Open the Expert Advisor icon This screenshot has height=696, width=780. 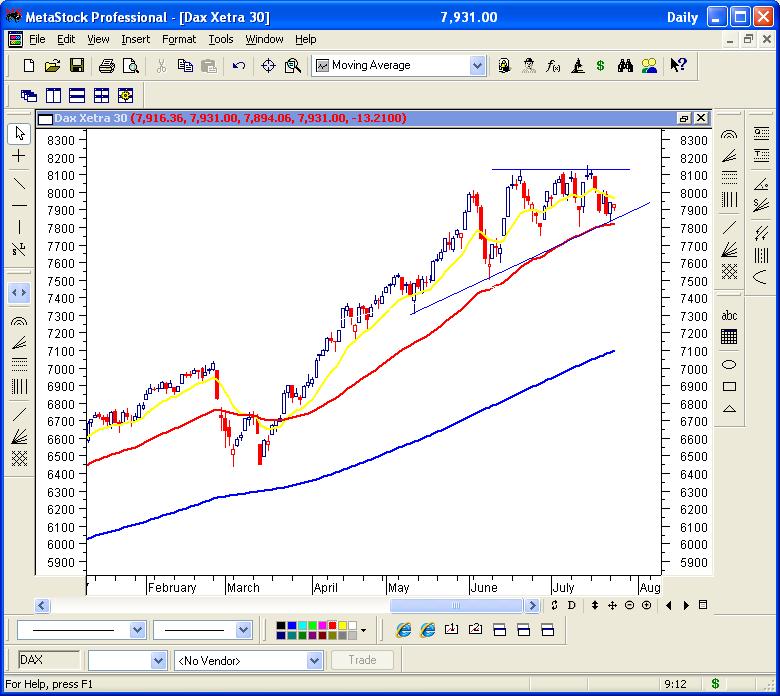point(528,65)
